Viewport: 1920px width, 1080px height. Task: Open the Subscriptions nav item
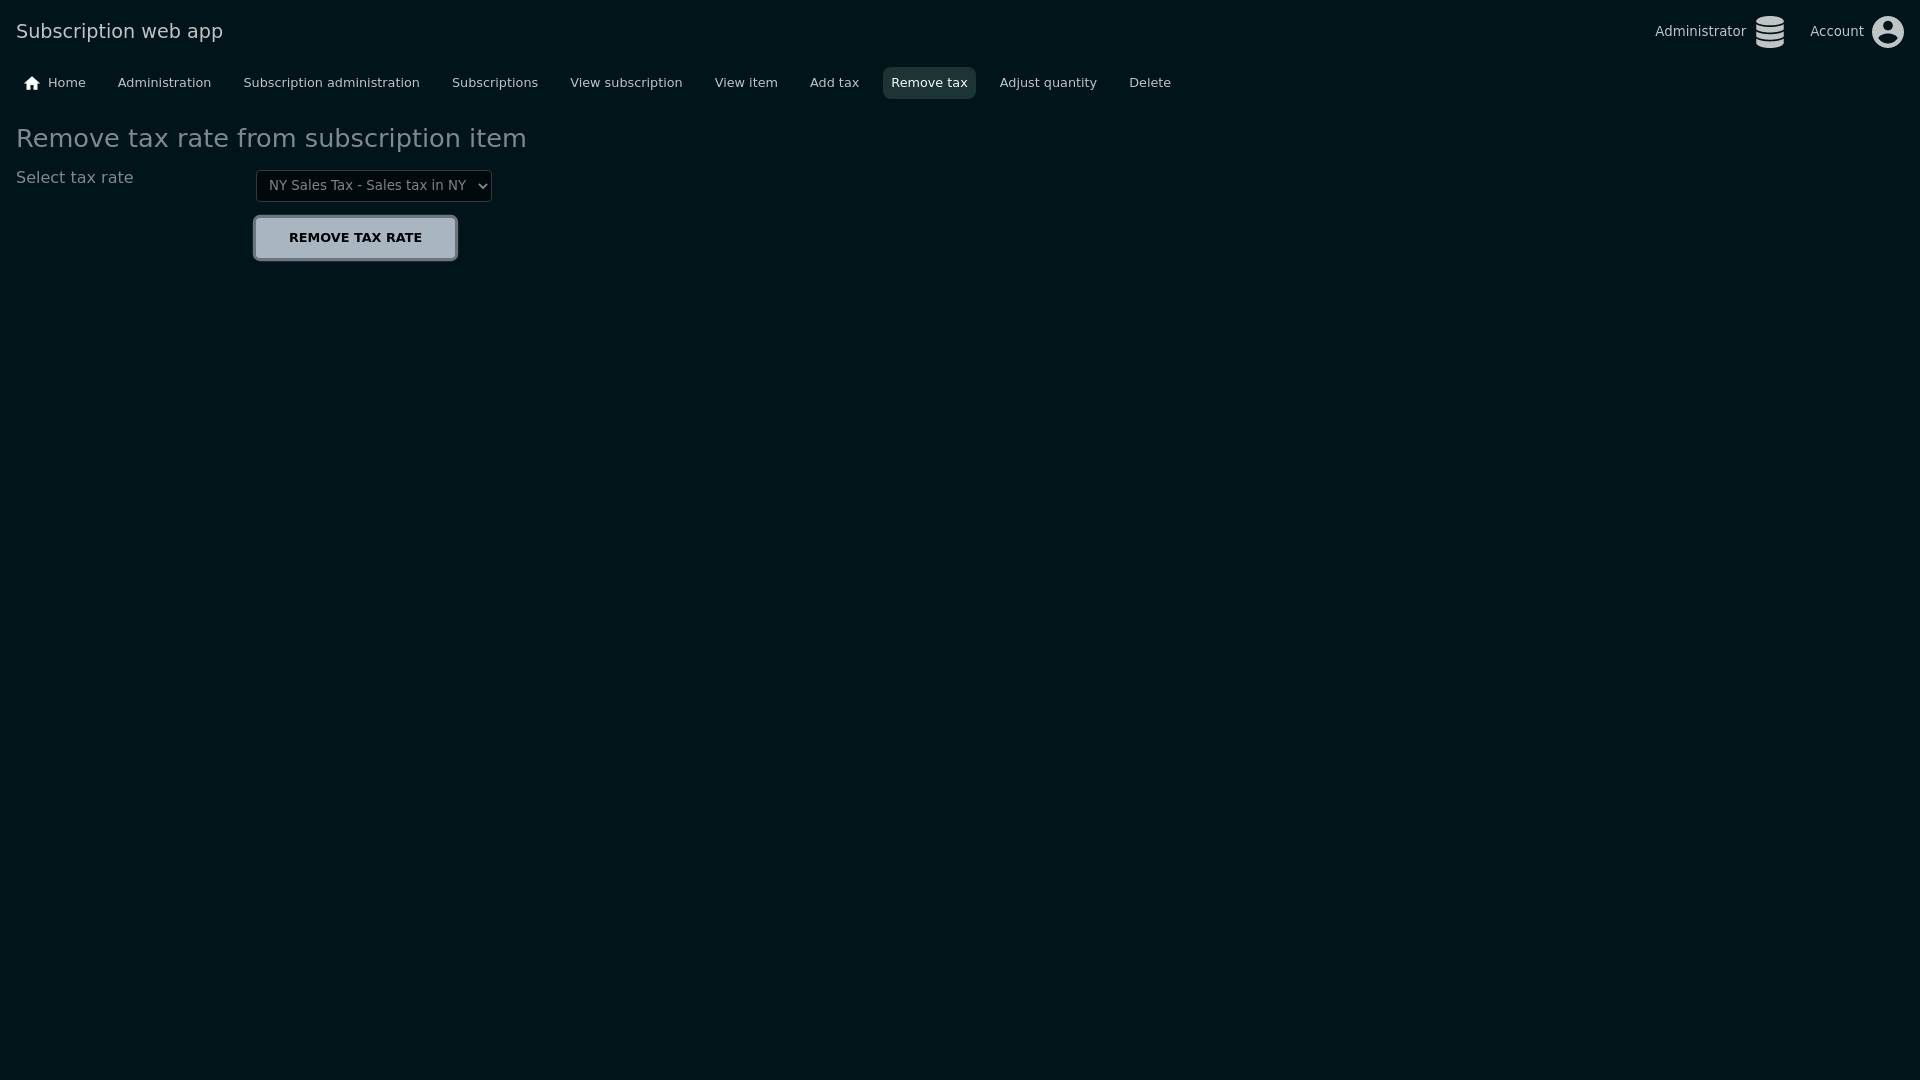click(494, 83)
